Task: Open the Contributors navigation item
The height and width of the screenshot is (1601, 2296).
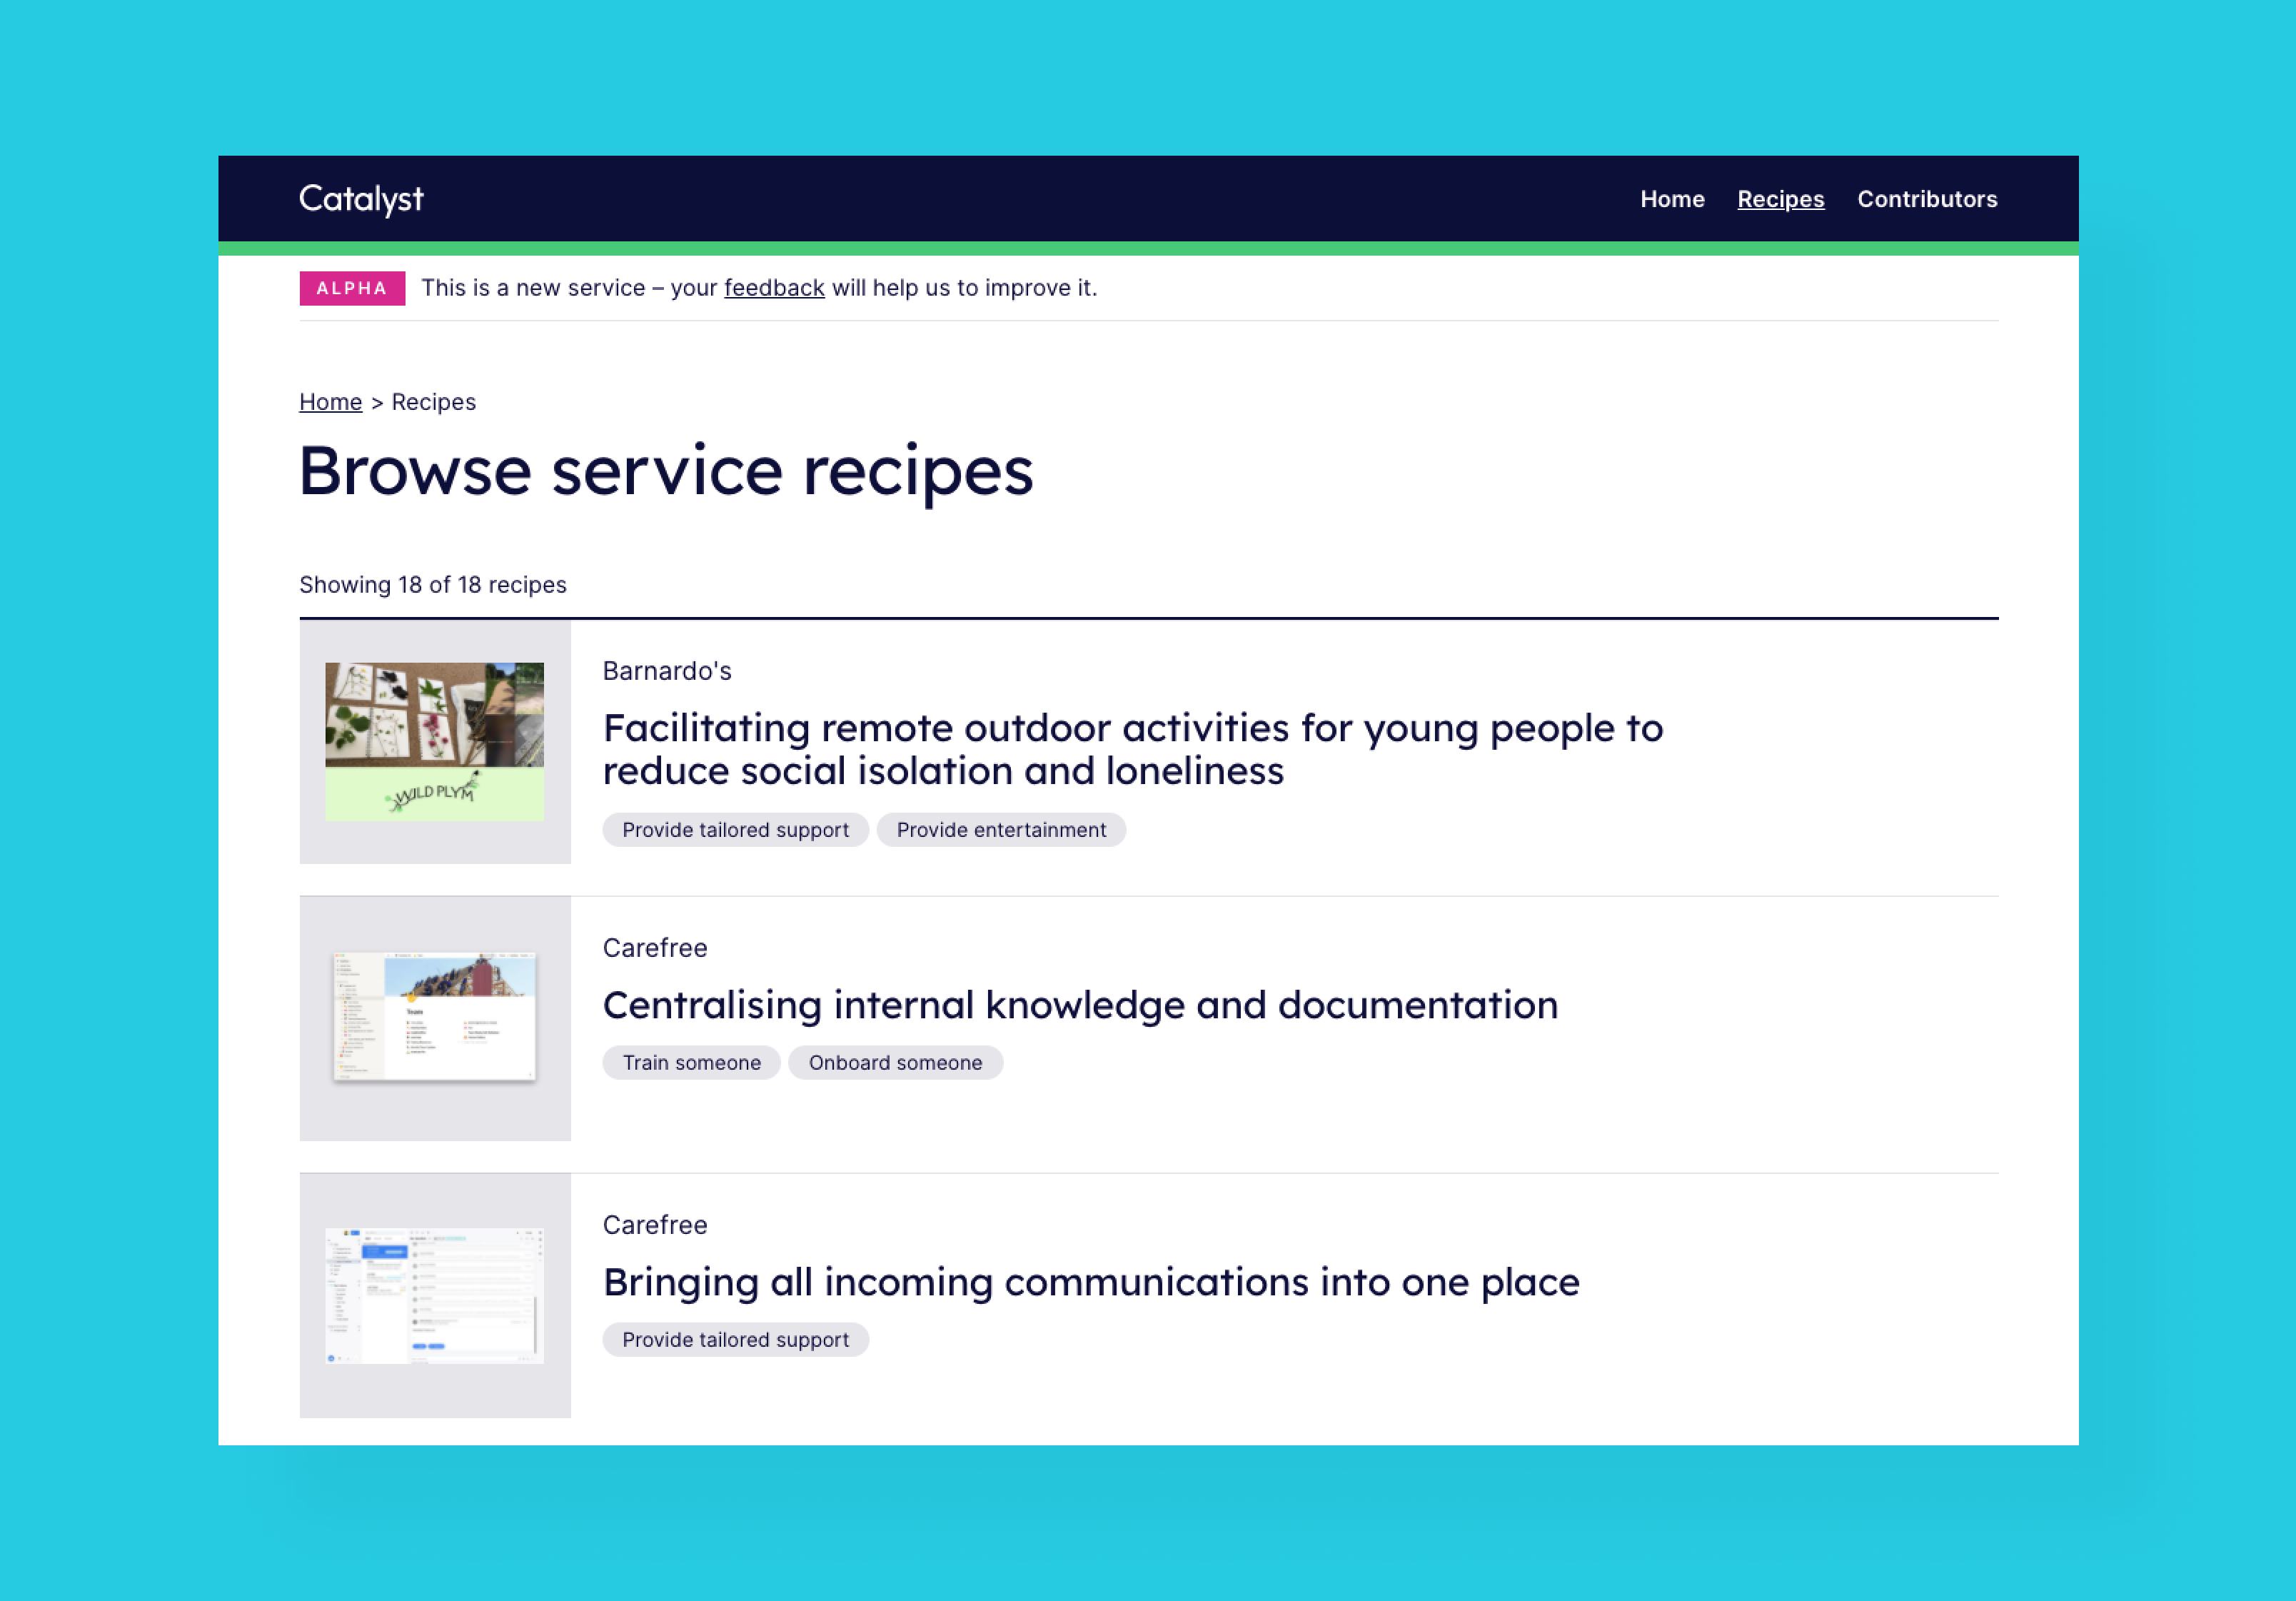Action: pos(1927,199)
